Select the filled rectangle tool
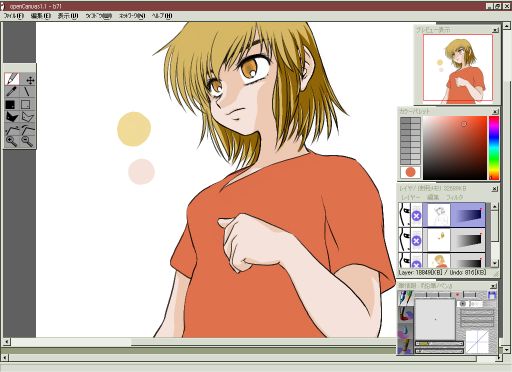The width and height of the screenshot is (512, 372). tap(10, 105)
